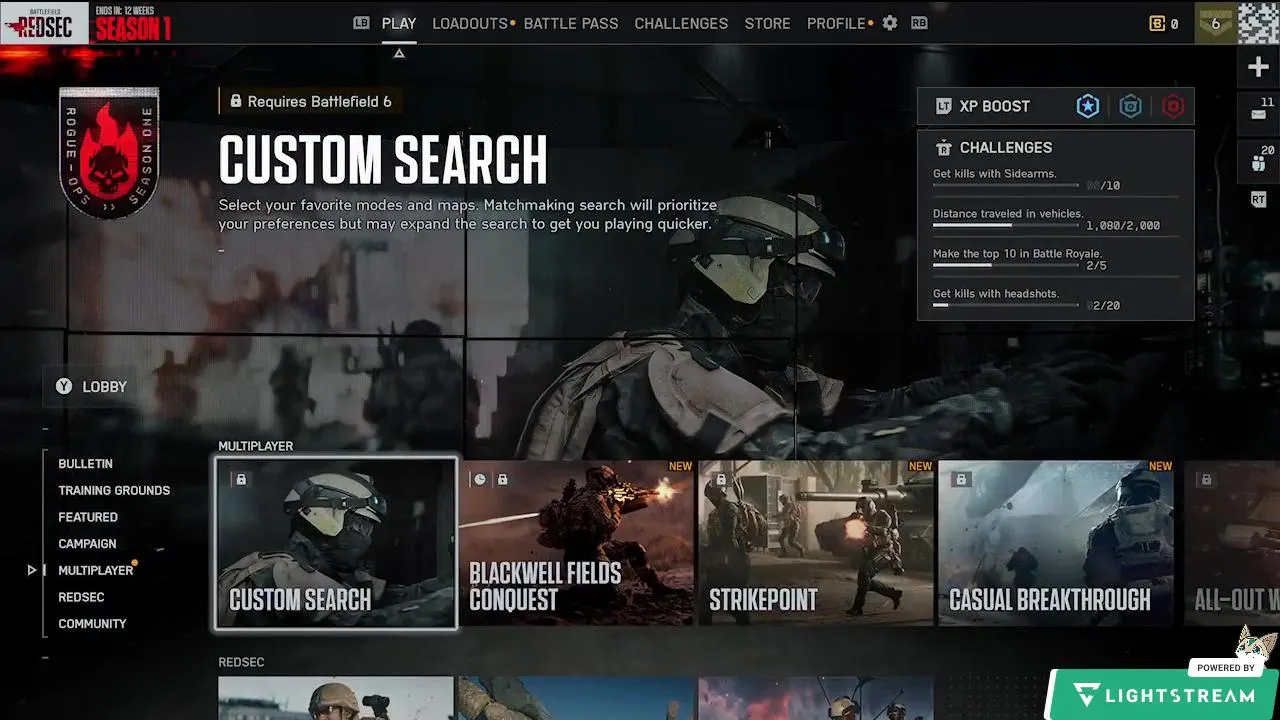Click the Battle Royale top 10 progress bar
Screen dimensions: 1280x720
coord(1006,265)
